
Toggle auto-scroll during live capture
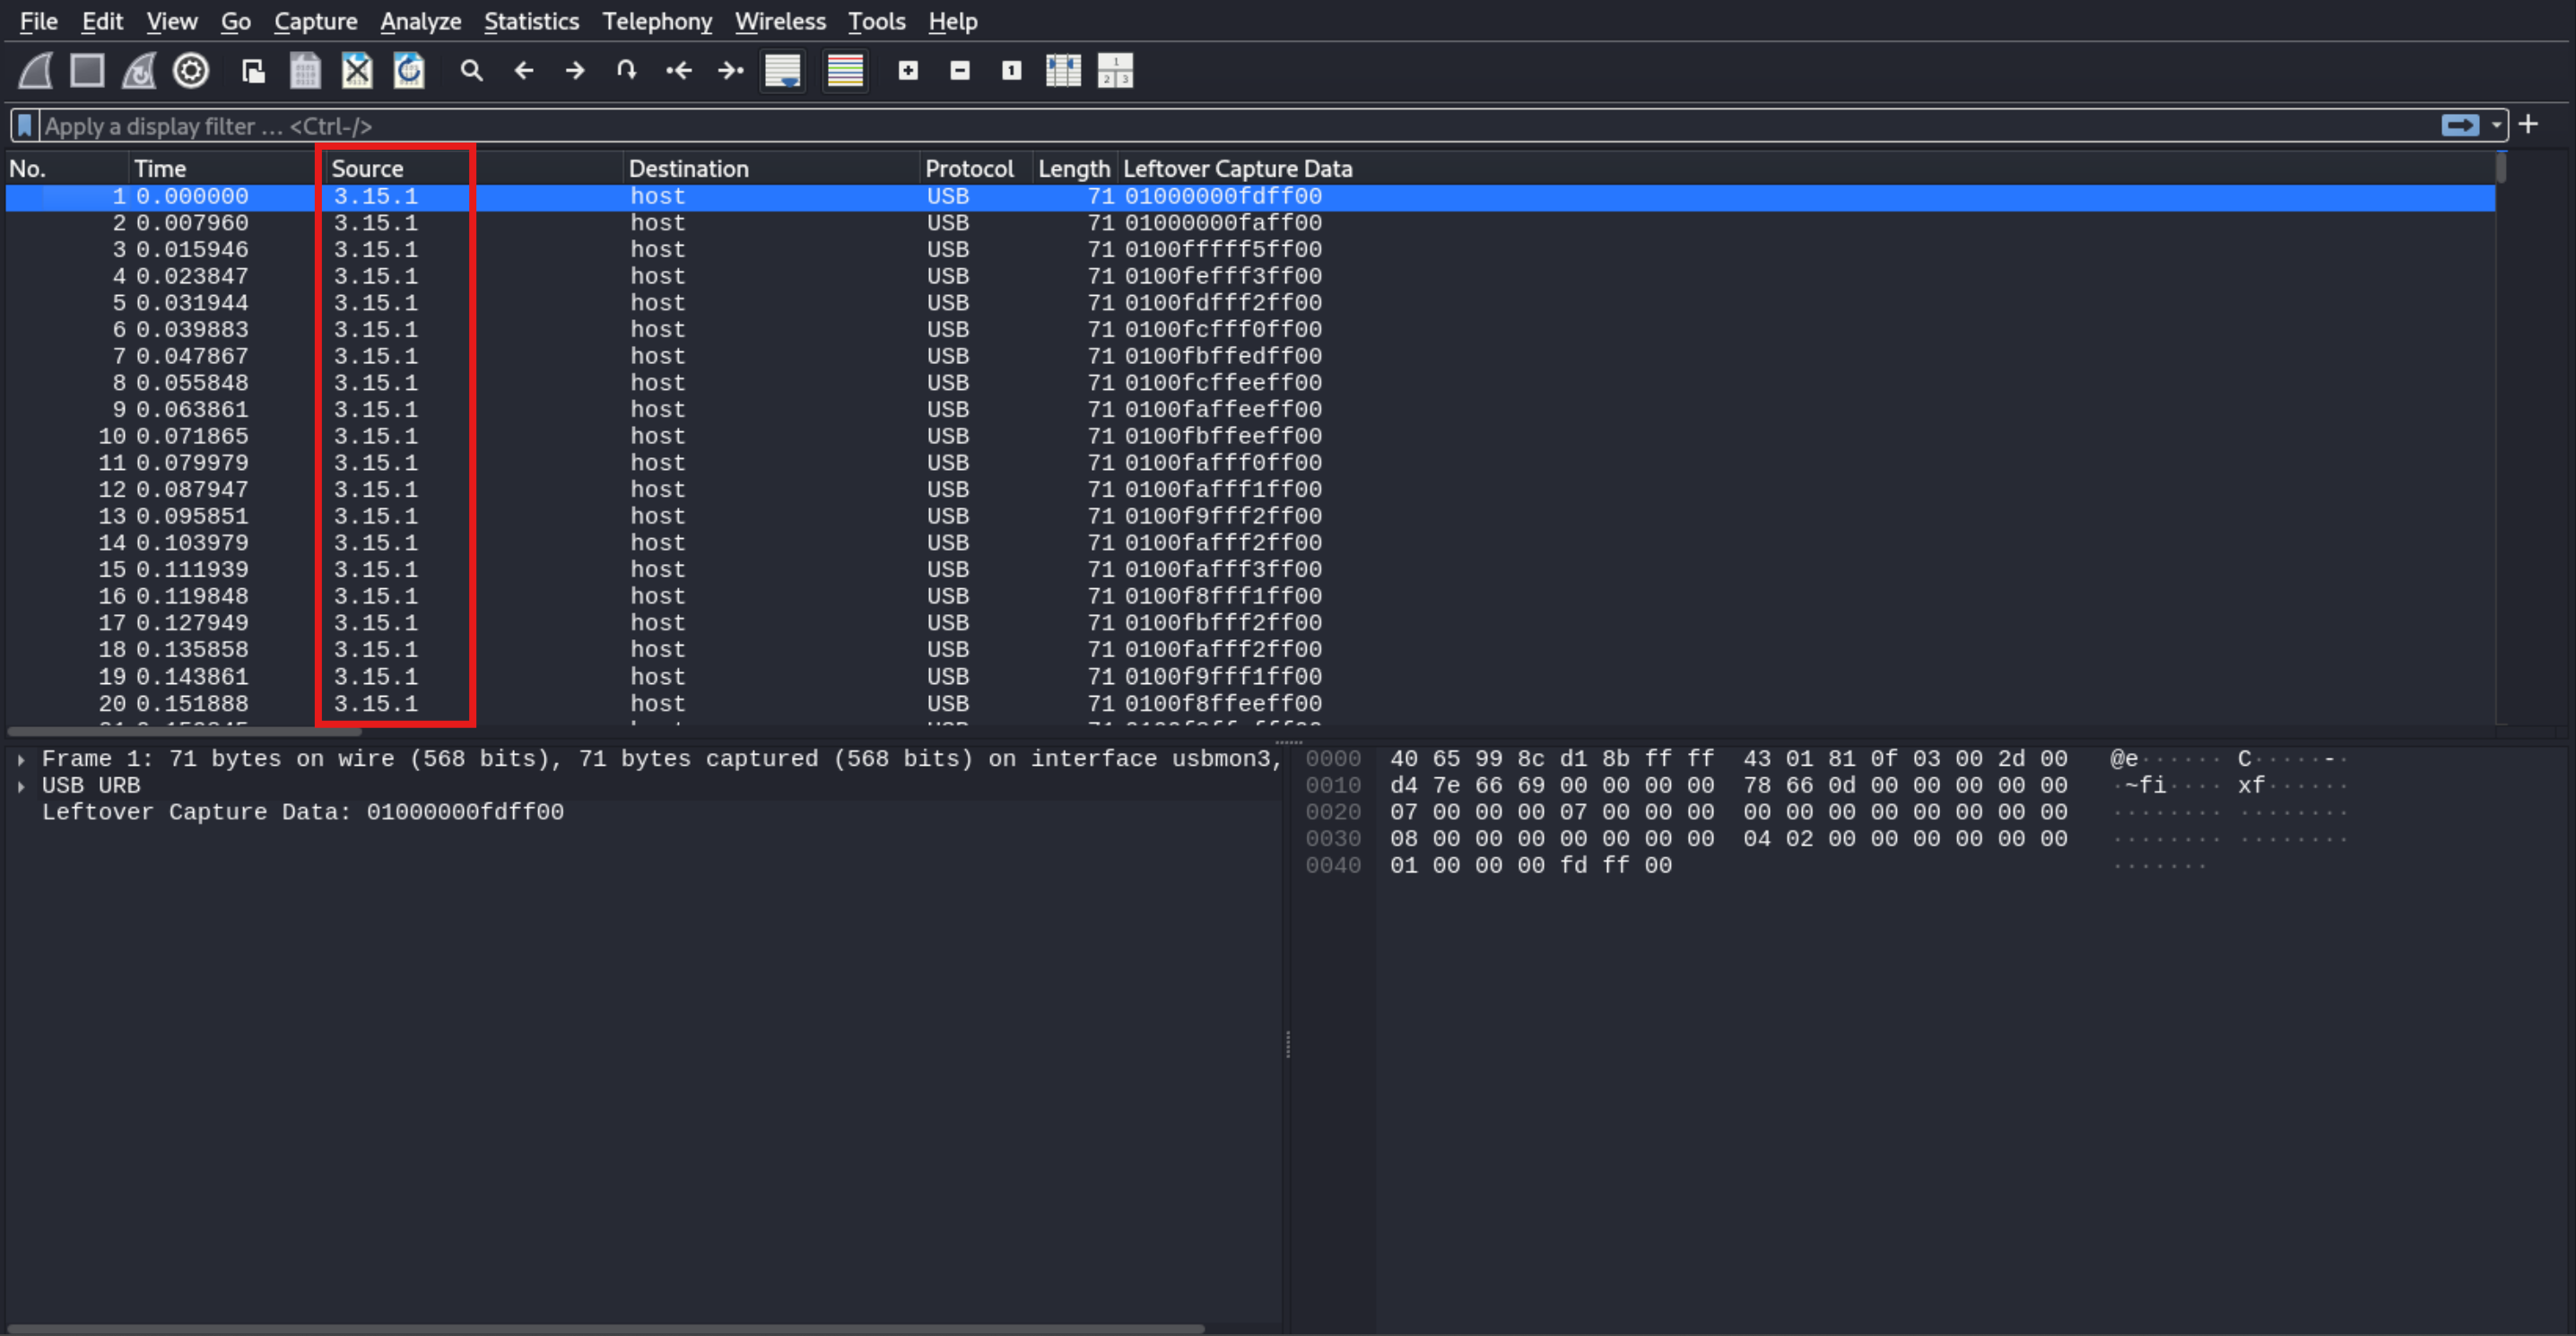782,71
